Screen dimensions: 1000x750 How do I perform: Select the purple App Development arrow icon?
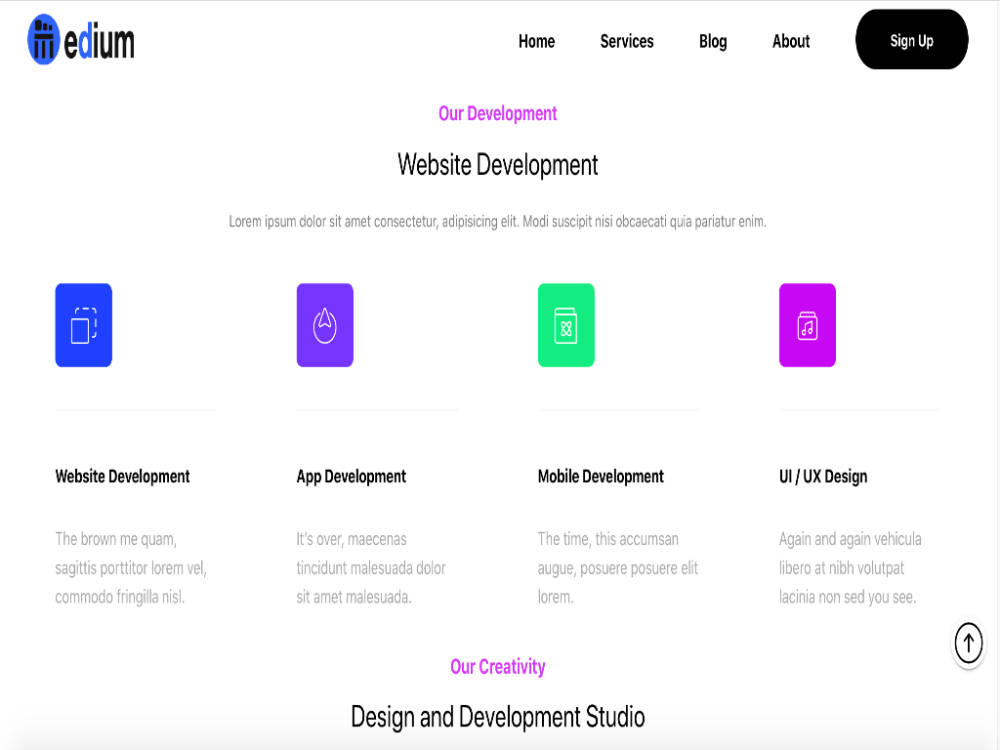[324, 325]
